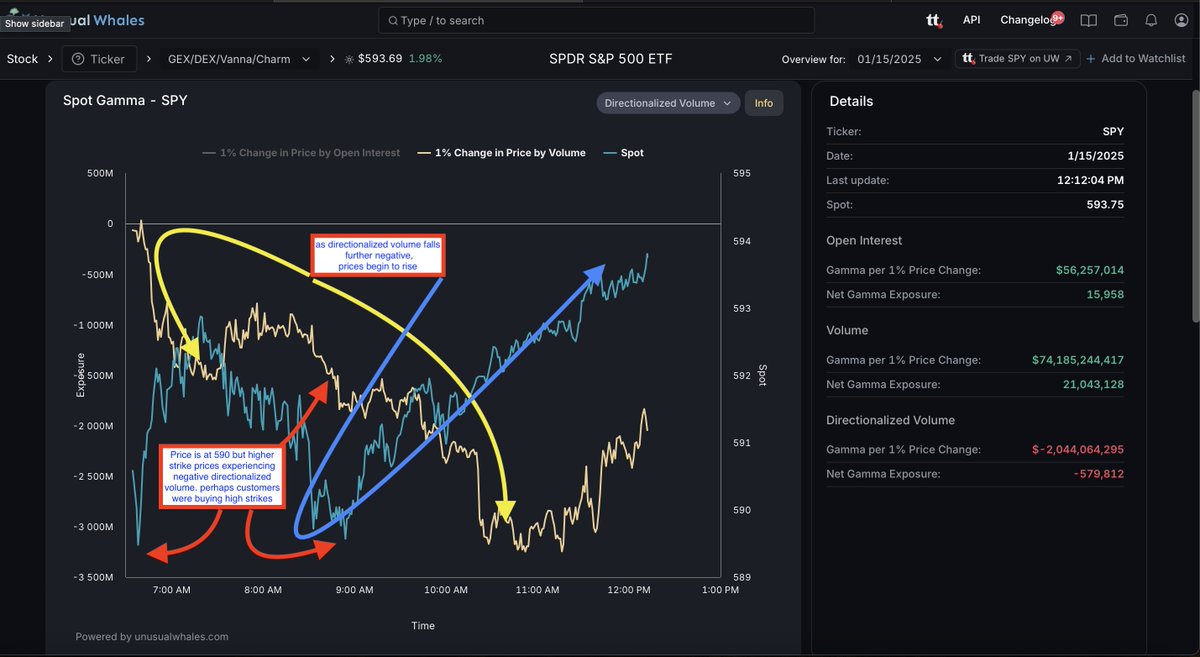Click the 'Spot Gamma - SPY' chart title
Screen dimensions: 1200x657
pyautogui.click(x=125, y=101)
